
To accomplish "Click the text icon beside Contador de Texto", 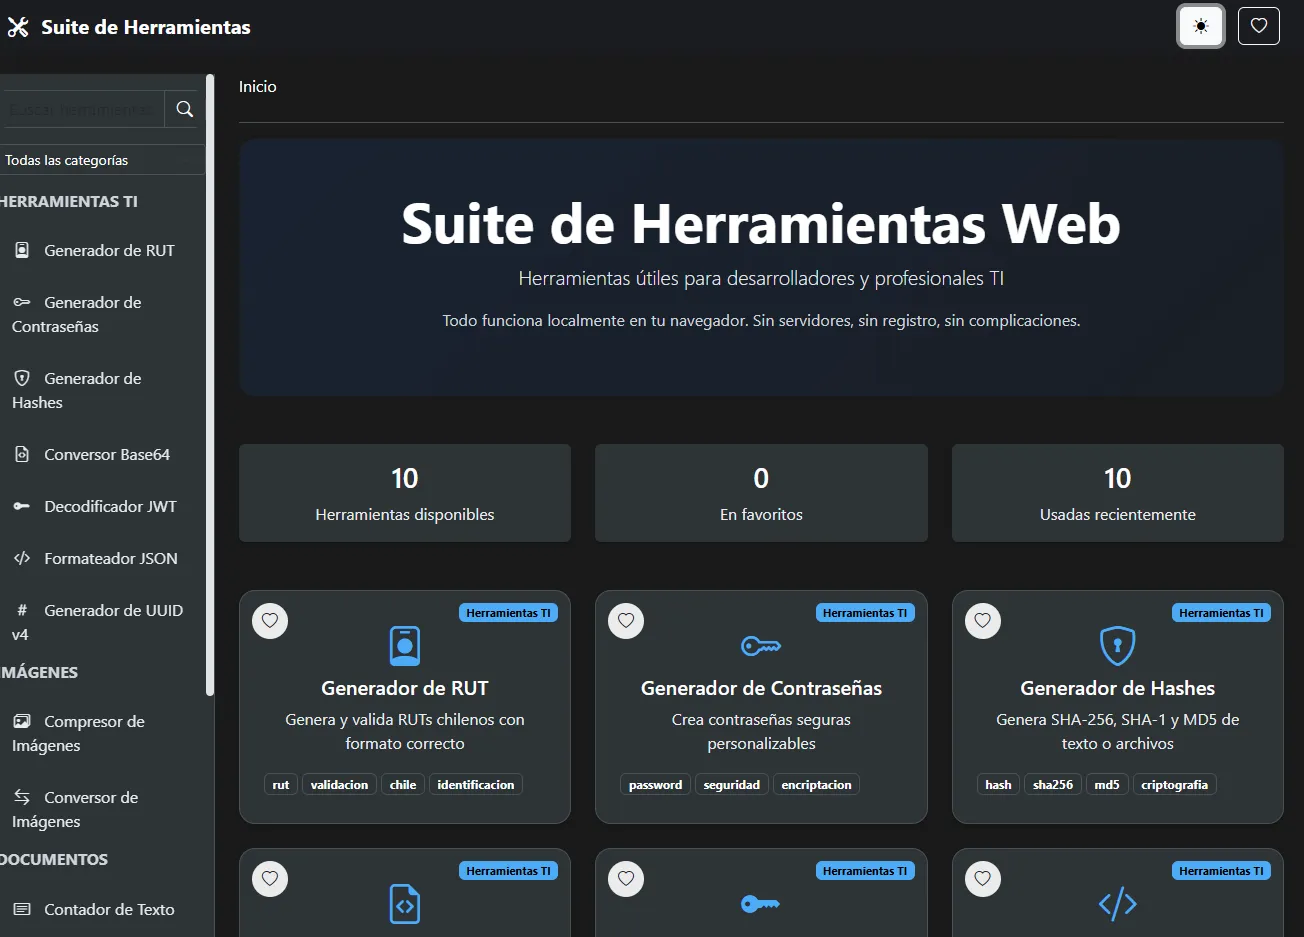I will [x=22, y=909].
